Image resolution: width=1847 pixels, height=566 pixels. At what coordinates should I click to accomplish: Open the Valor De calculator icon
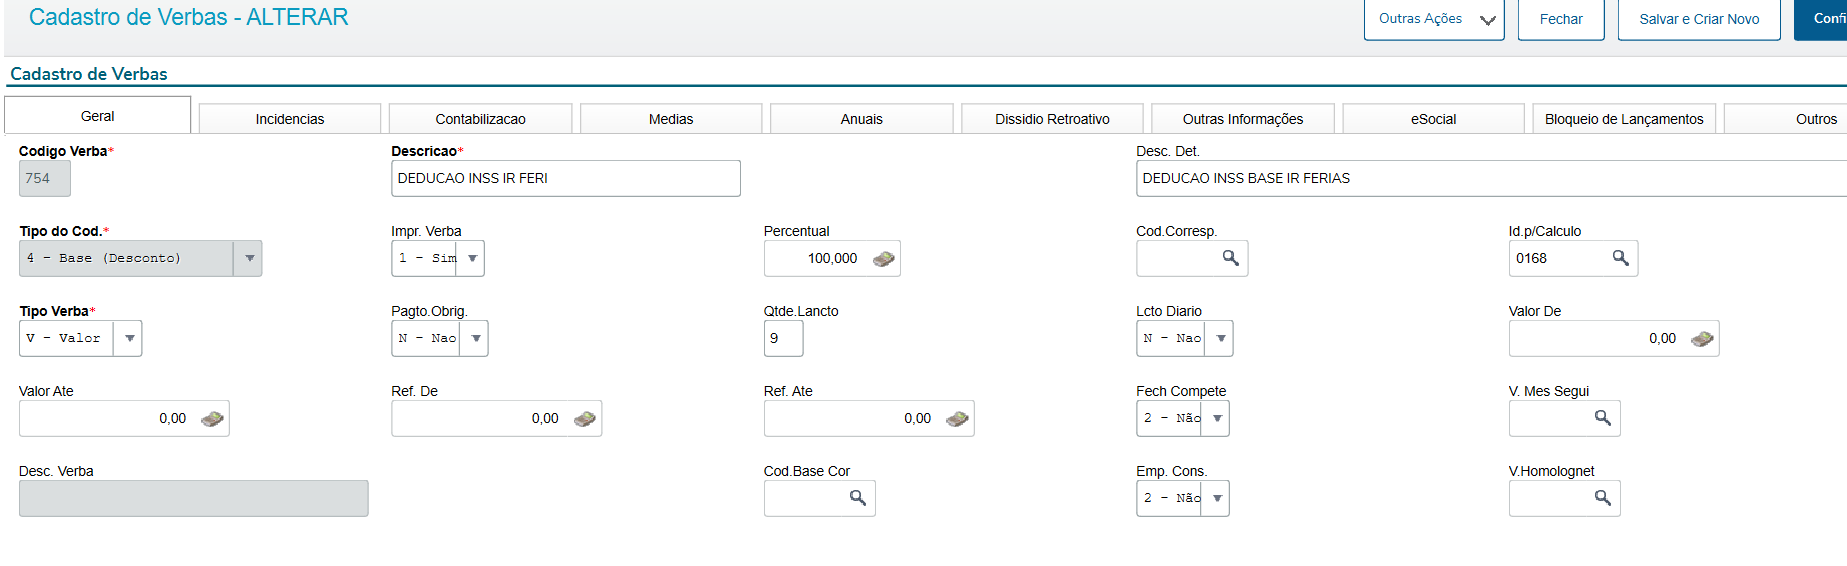[1701, 339]
